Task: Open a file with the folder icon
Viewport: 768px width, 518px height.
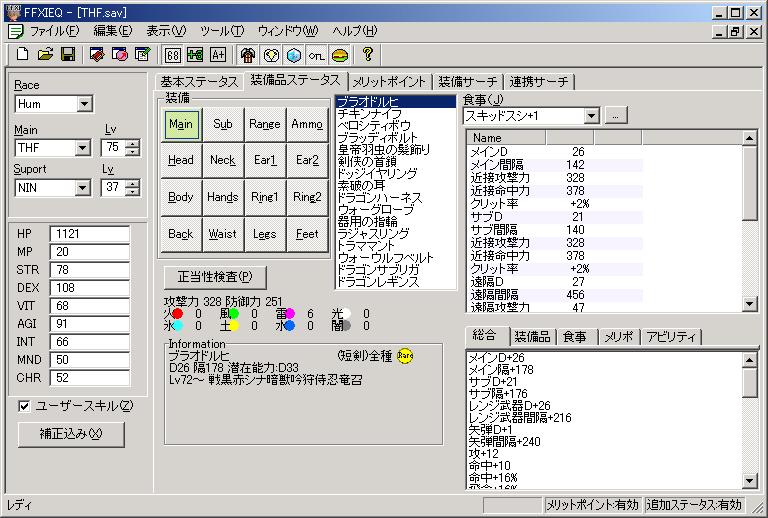Action: click(x=45, y=54)
